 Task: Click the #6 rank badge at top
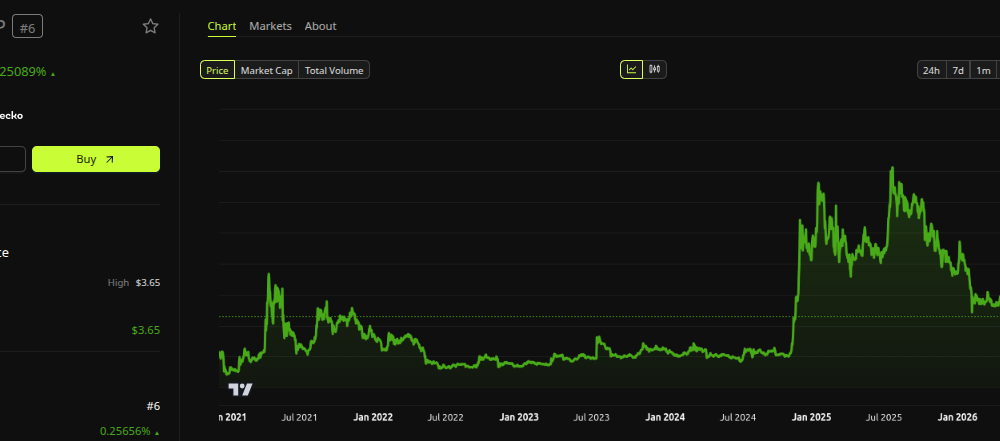[x=27, y=27]
